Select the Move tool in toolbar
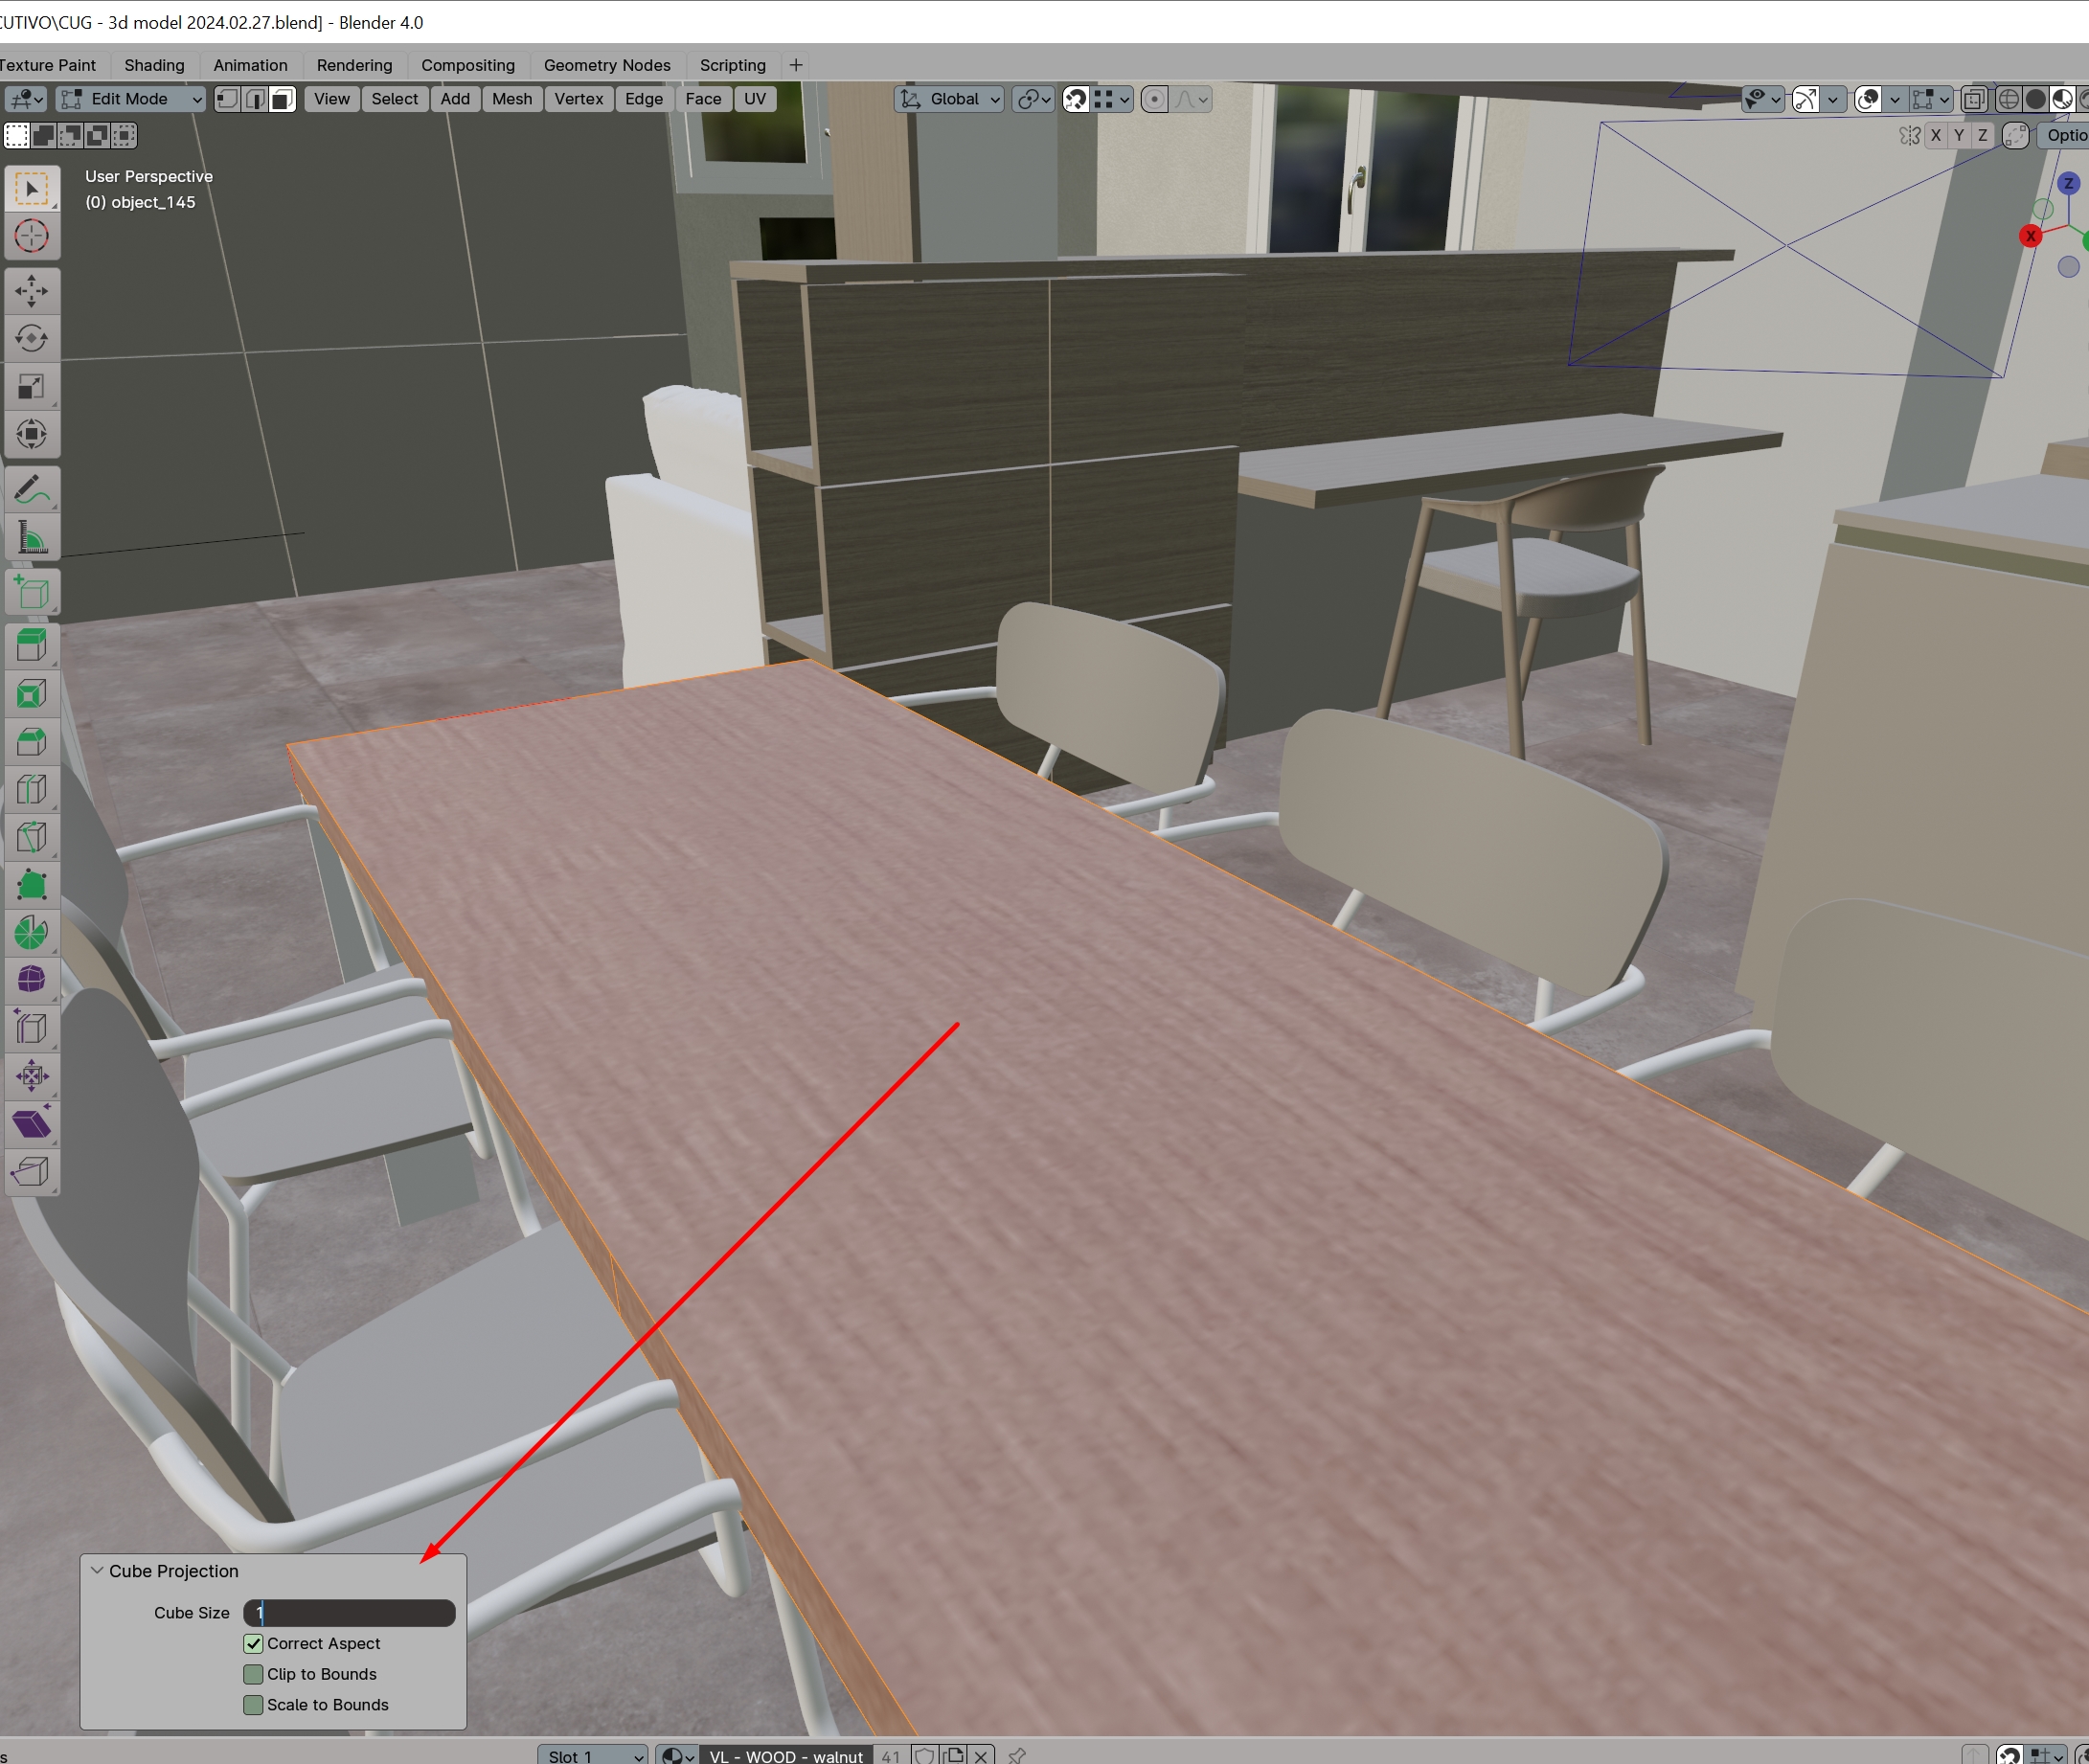This screenshot has height=1764, width=2089. pos(31,291)
